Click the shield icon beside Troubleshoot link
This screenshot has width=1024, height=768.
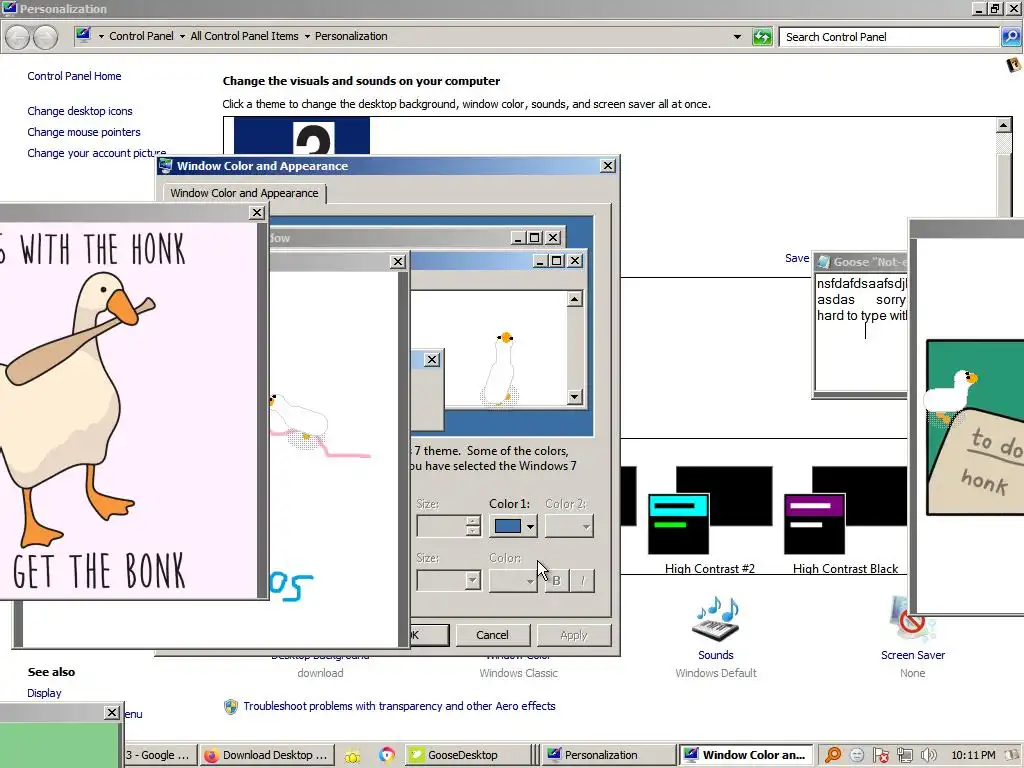coord(231,707)
